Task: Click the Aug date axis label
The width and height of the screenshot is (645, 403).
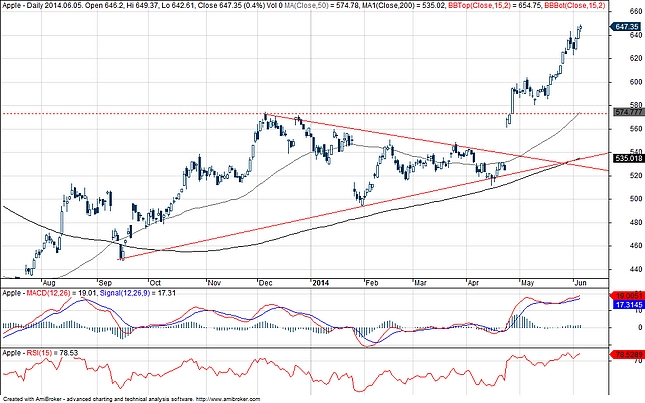Action: (49, 283)
